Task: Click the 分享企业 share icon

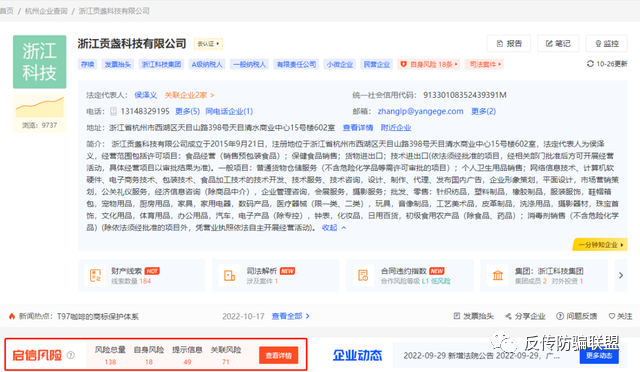Action: point(508,316)
